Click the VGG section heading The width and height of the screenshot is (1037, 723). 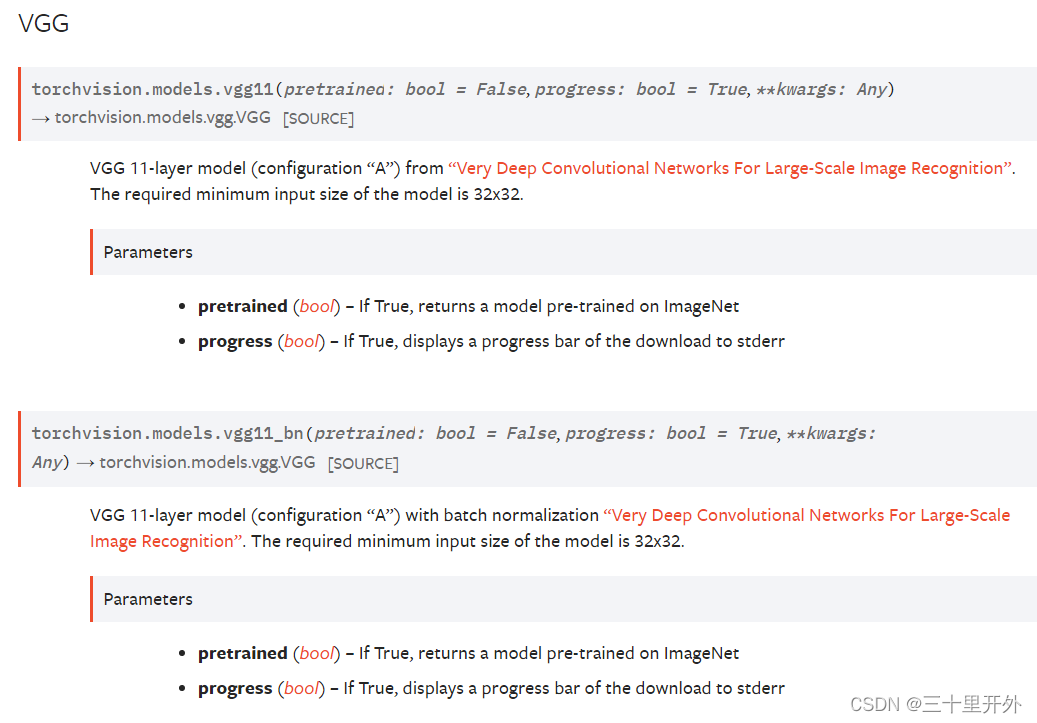click(44, 23)
